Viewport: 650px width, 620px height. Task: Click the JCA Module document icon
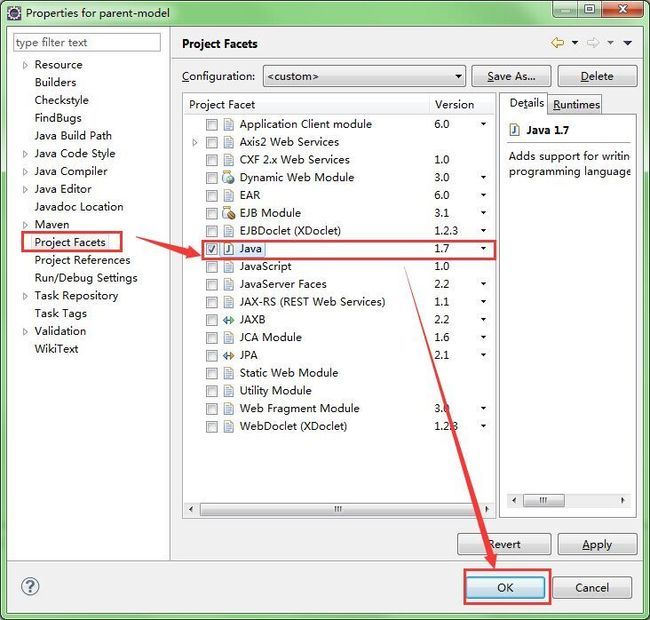(x=228, y=337)
